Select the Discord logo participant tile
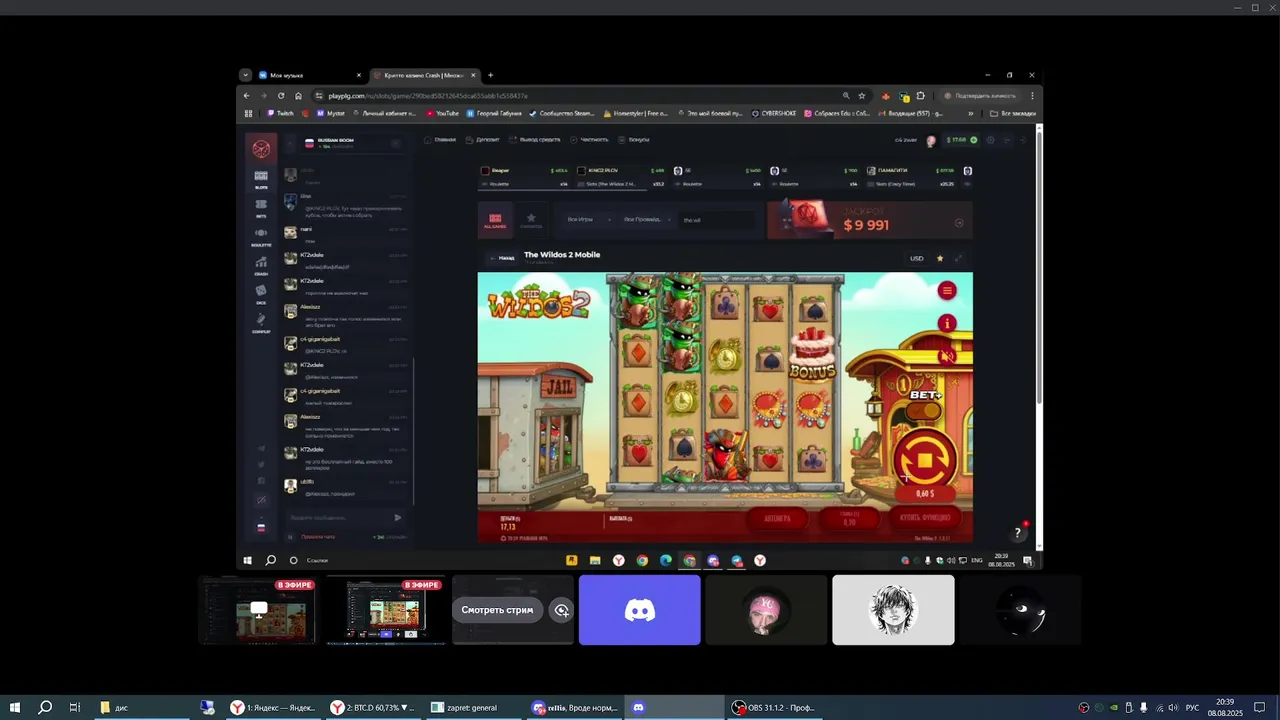Image resolution: width=1280 pixels, height=720 pixels. coord(640,610)
